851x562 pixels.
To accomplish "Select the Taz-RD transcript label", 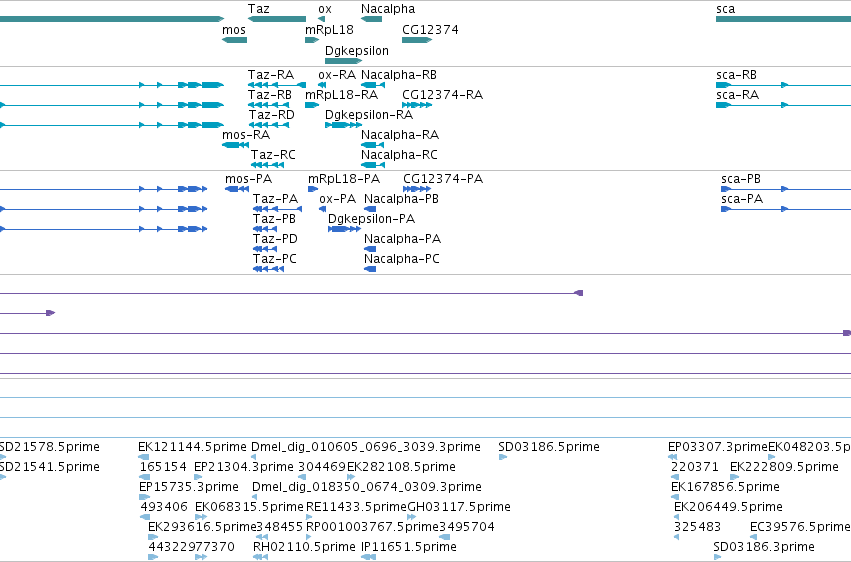I will click(x=272, y=114).
